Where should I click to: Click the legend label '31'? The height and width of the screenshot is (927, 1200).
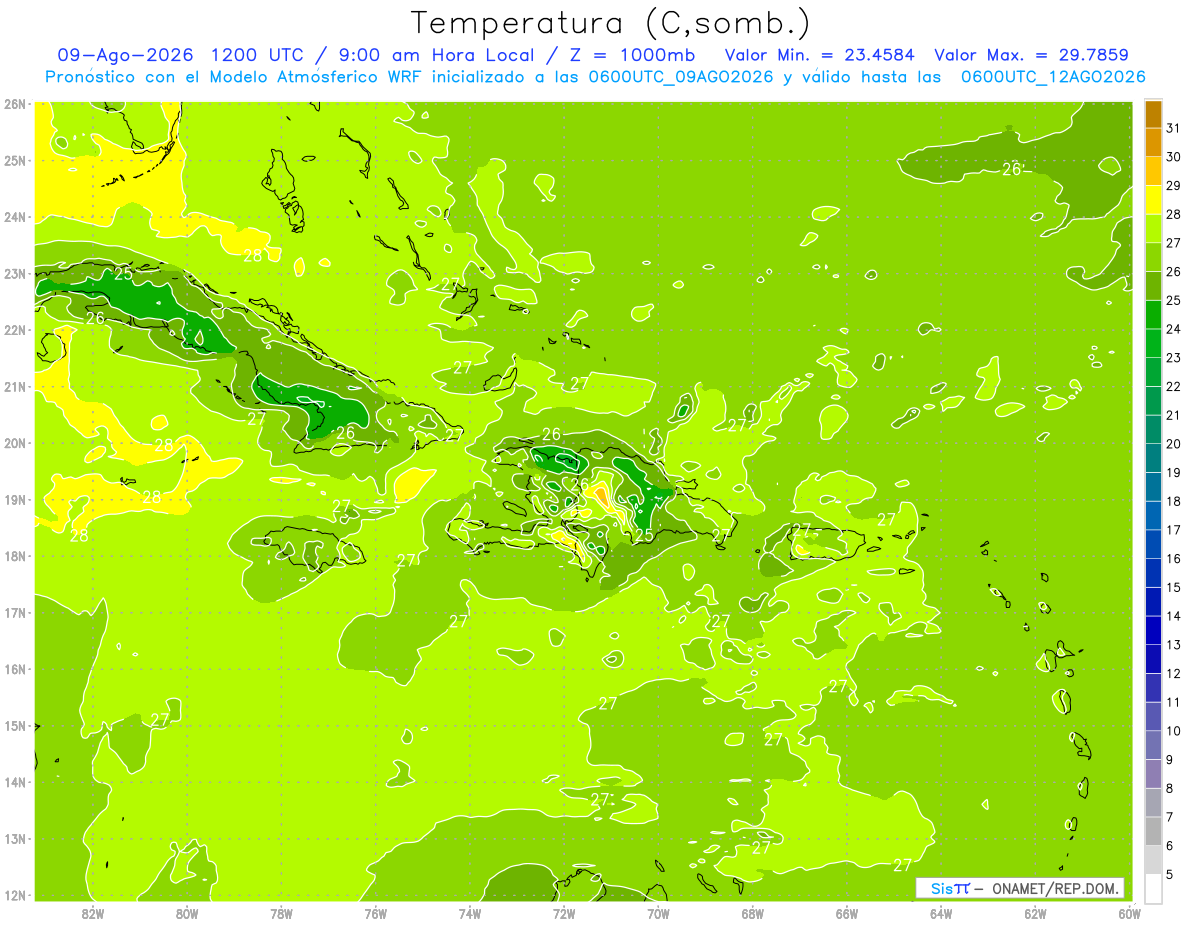point(1173,128)
